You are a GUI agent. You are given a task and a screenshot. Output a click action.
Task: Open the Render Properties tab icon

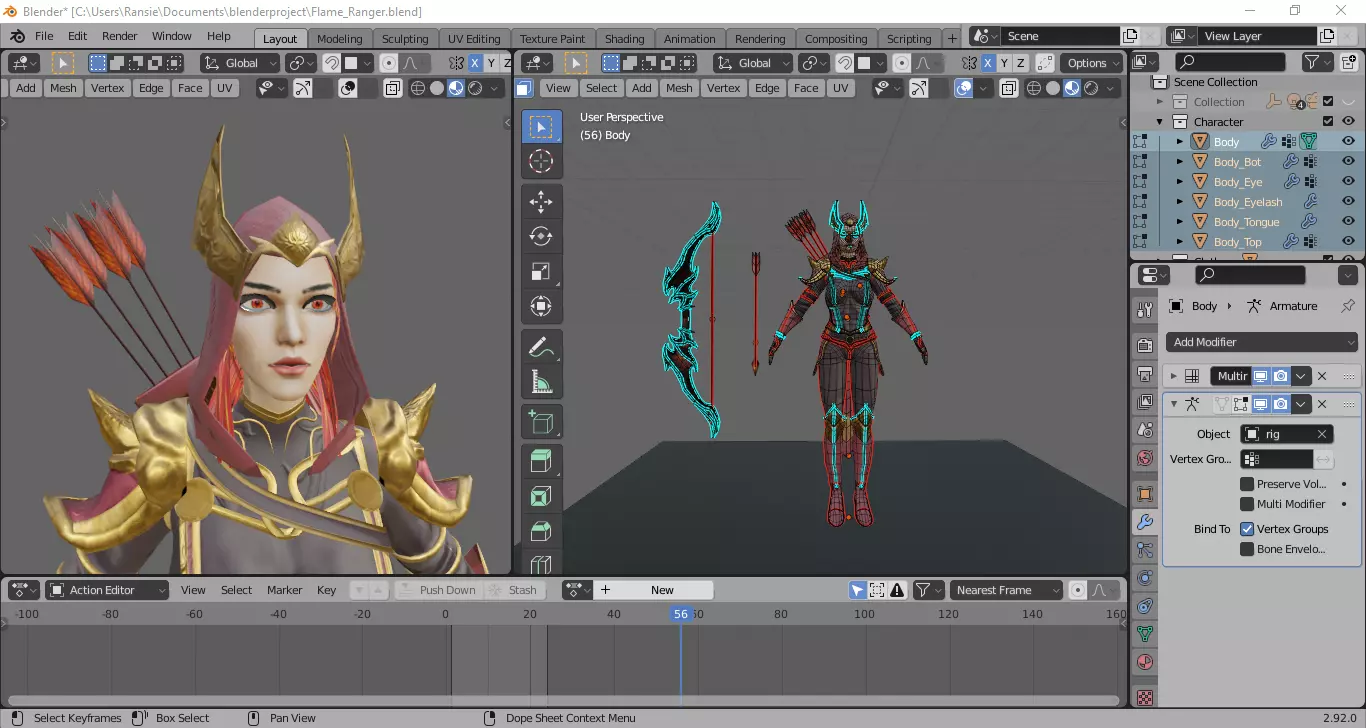click(x=1145, y=346)
